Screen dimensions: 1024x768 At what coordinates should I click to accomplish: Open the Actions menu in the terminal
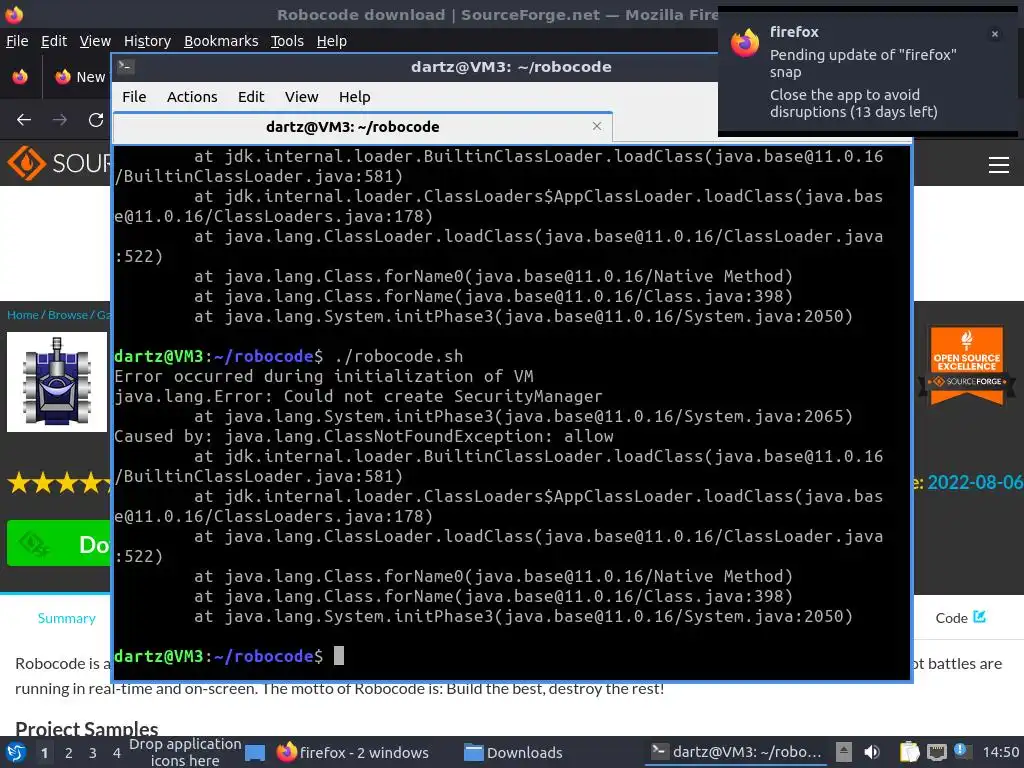pos(192,97)
